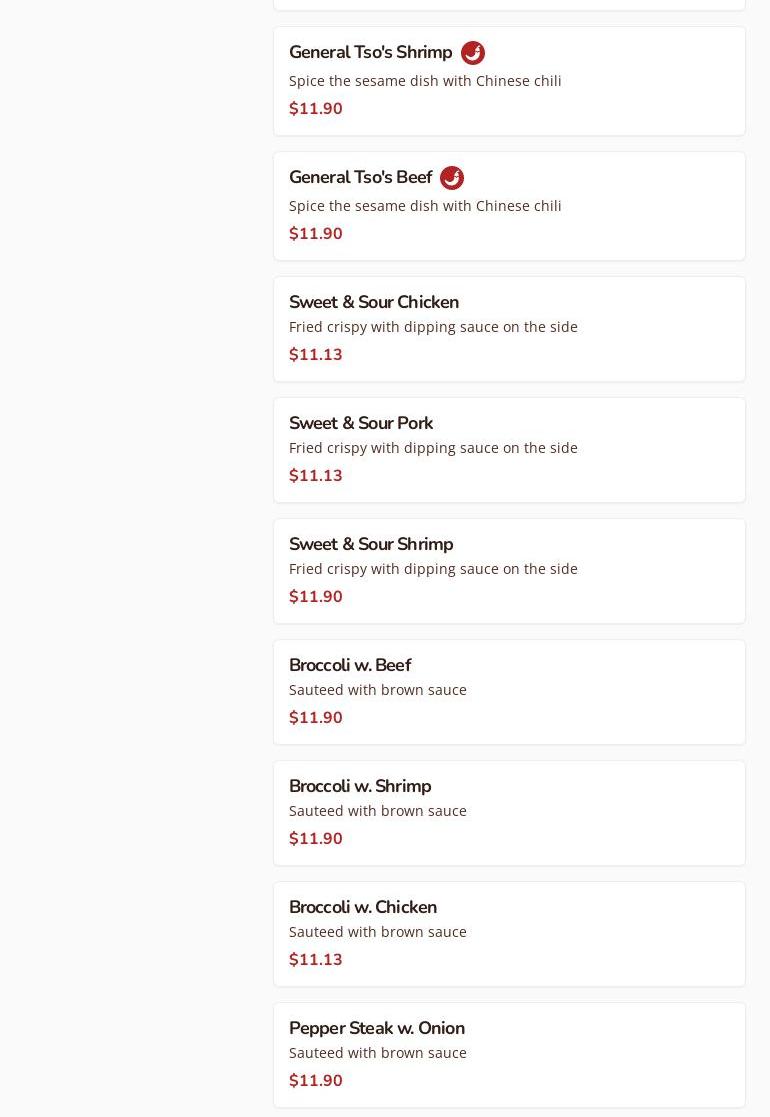Select General Tso's Beef dish title
The height and width of the screenshot is (1117, 770).
tap(360, 178)
